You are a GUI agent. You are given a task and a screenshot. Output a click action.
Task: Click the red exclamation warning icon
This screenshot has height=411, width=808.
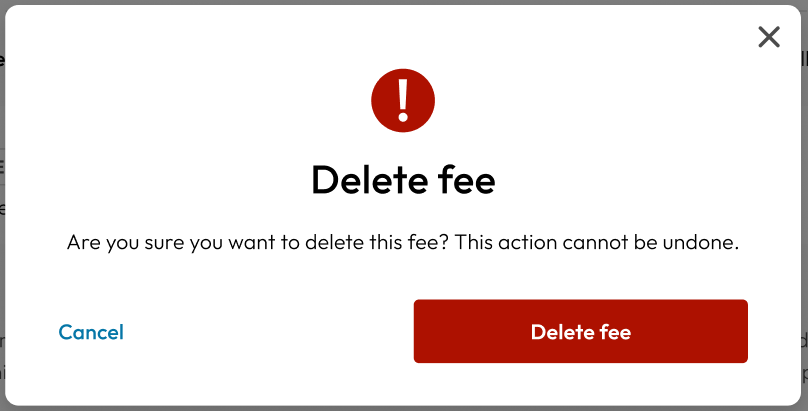point(403,100)
